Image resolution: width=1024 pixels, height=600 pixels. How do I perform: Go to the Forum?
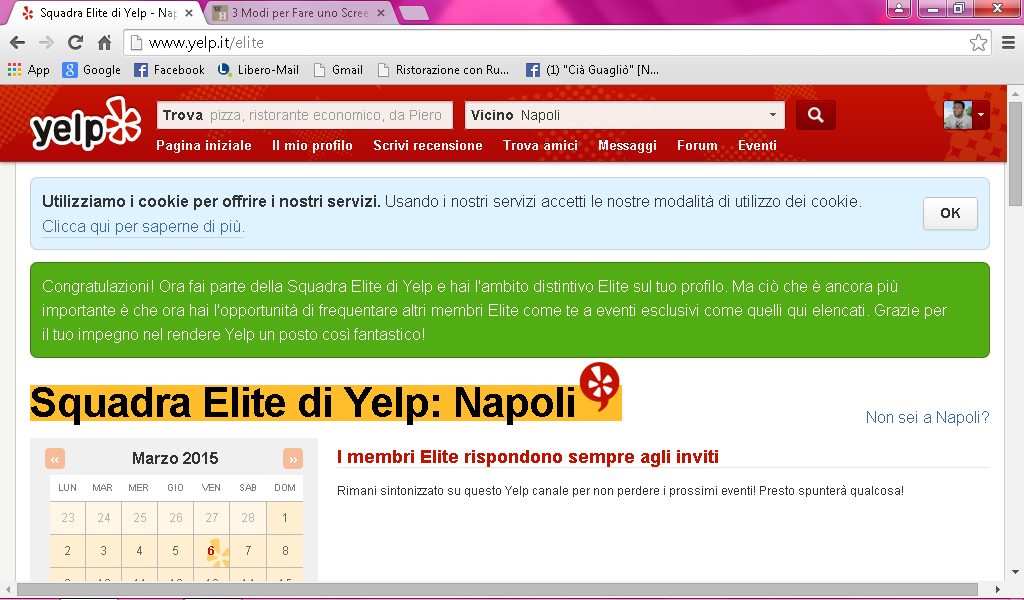[x=697, y=146]
